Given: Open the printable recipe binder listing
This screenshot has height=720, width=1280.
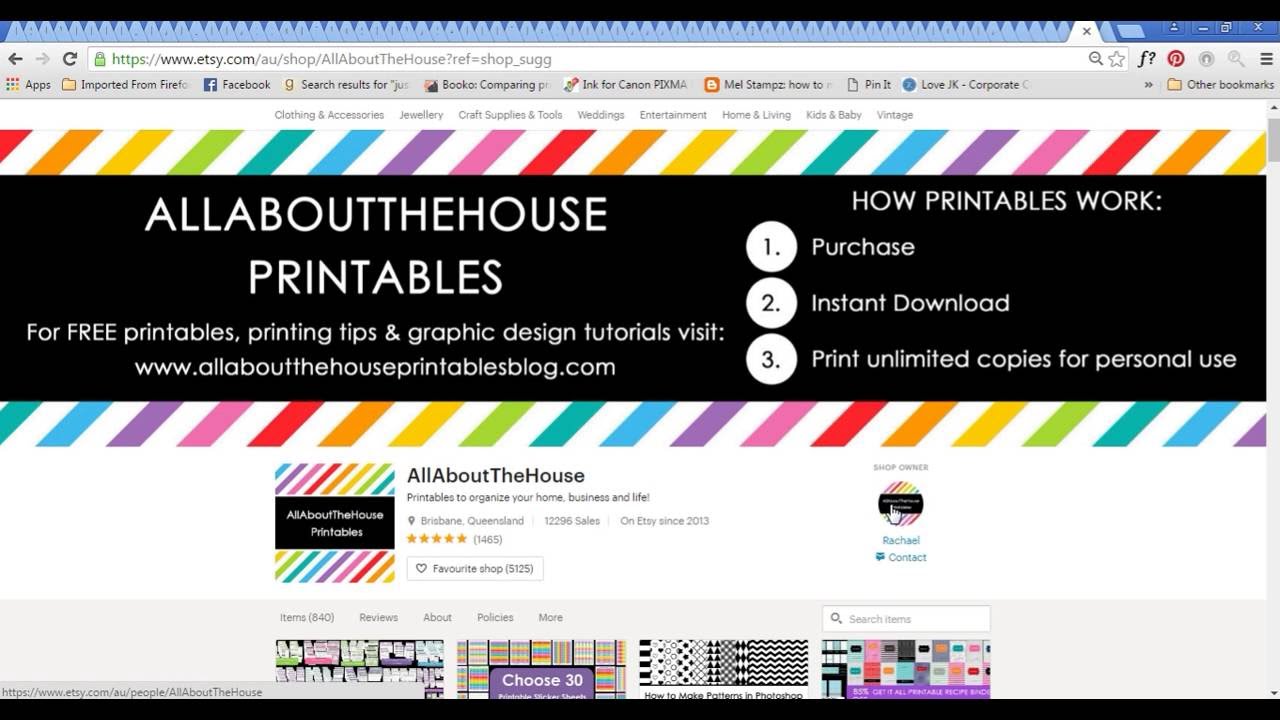Looking at the screenshot, I should click(906, 669).
